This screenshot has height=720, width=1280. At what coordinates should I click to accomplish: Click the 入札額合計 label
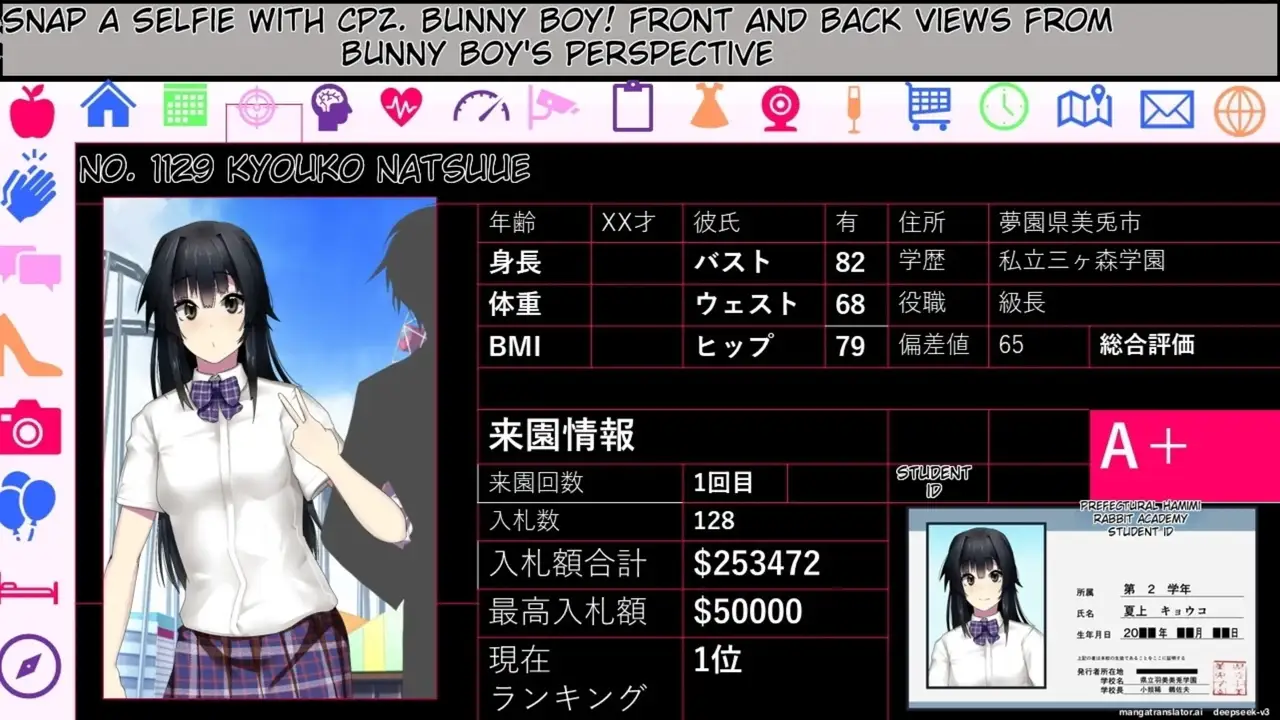[x=567, y=564]
